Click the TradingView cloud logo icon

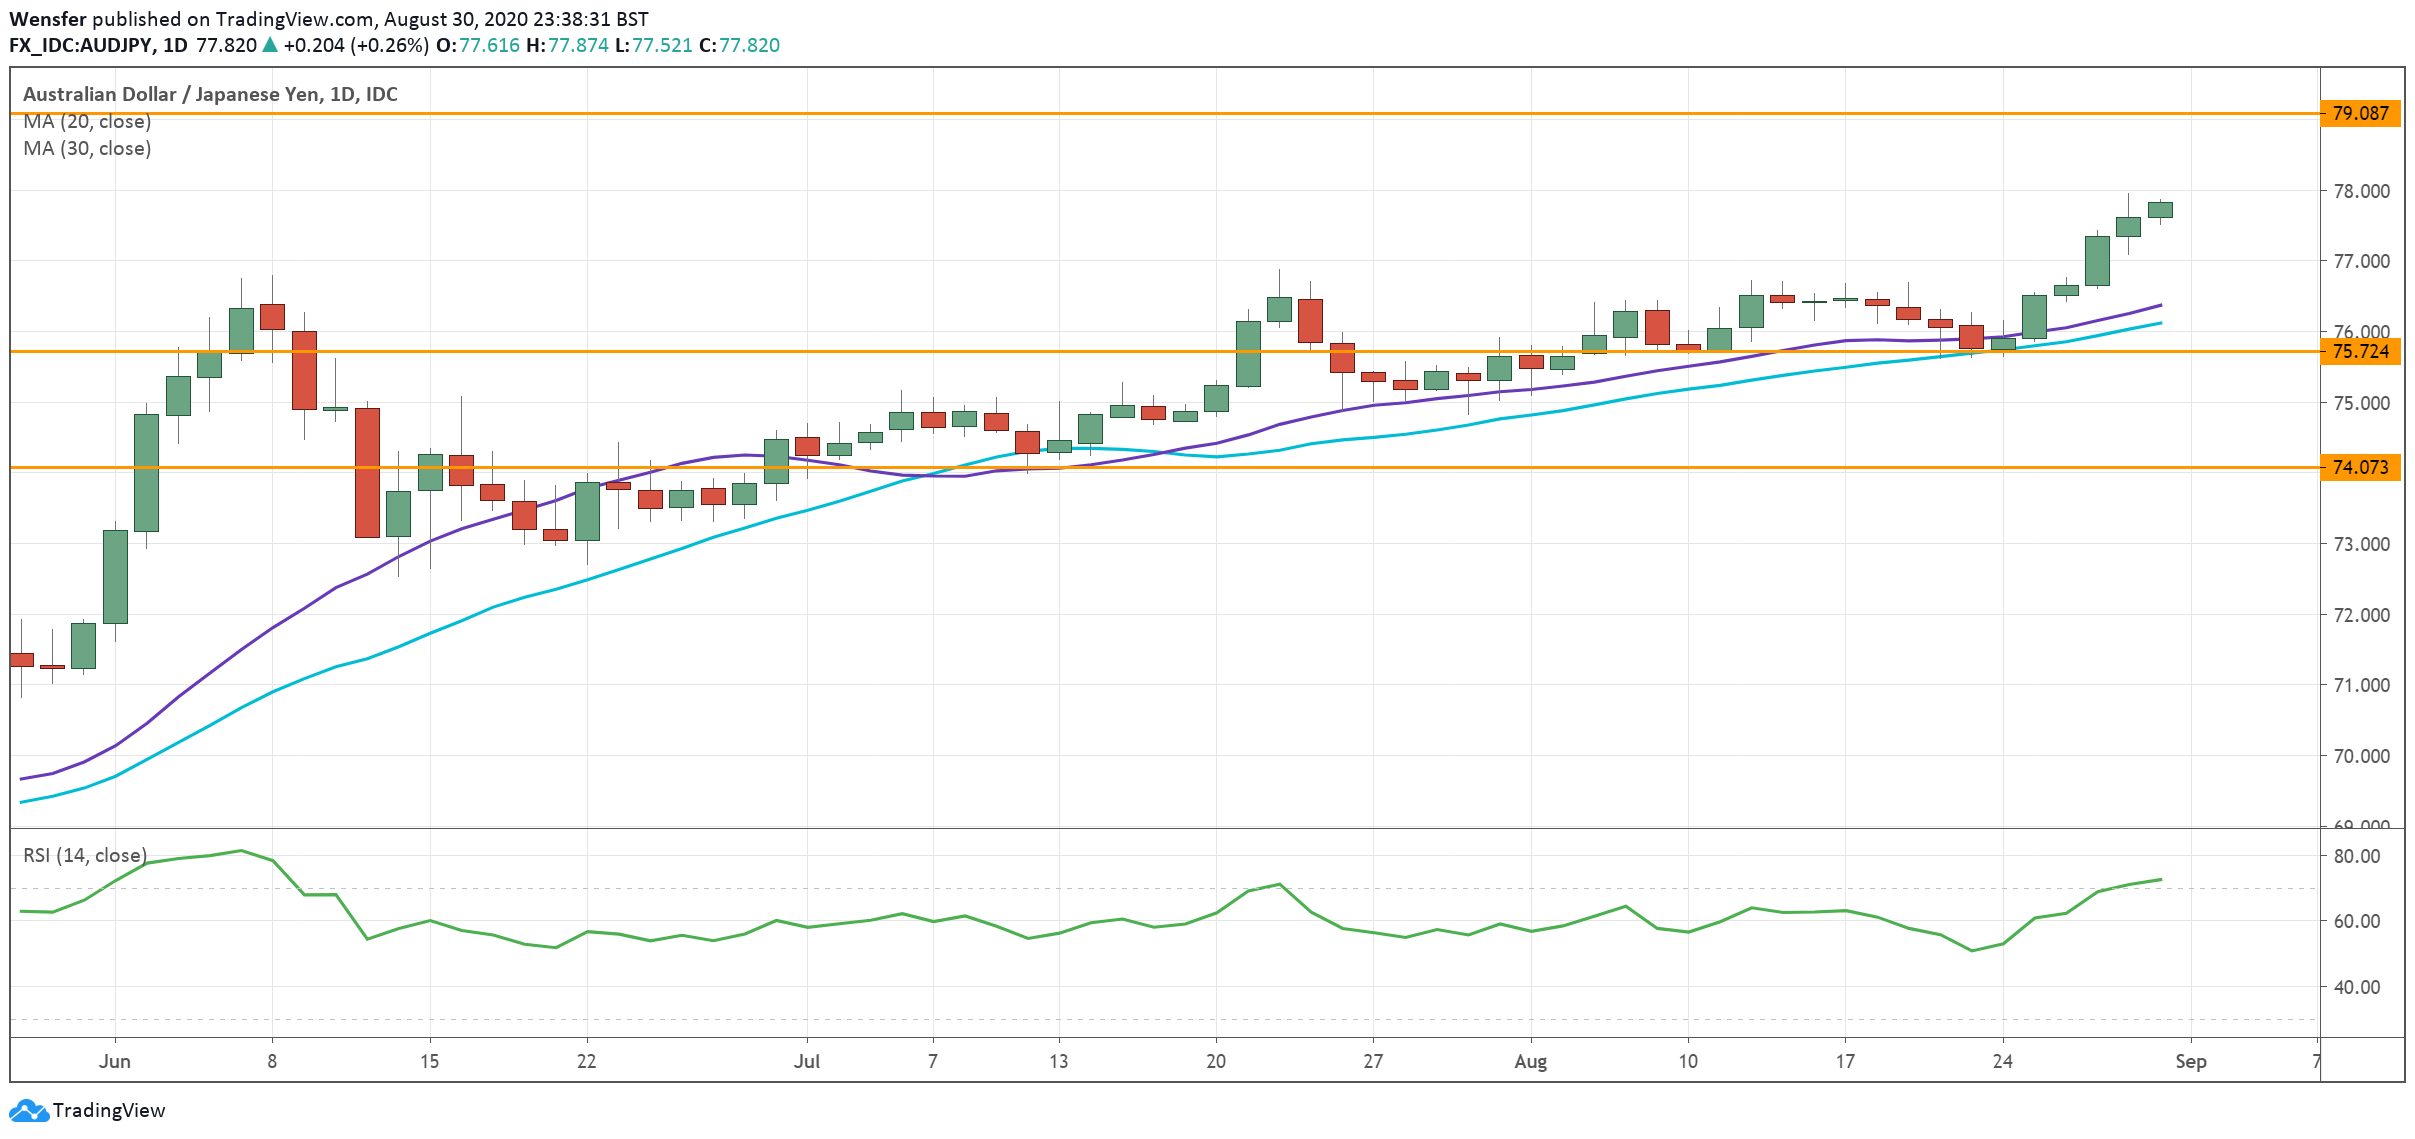click(x=28, y=1110)
